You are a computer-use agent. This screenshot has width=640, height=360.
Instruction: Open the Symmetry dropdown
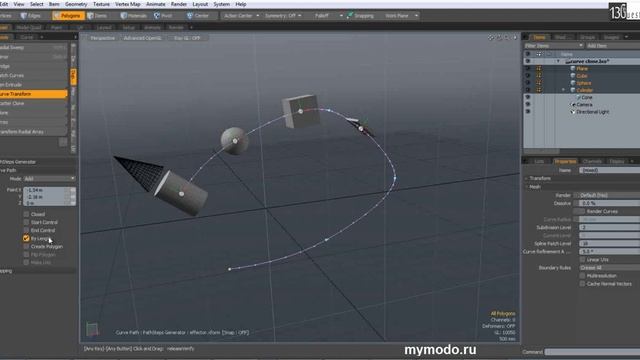[283, 16]
